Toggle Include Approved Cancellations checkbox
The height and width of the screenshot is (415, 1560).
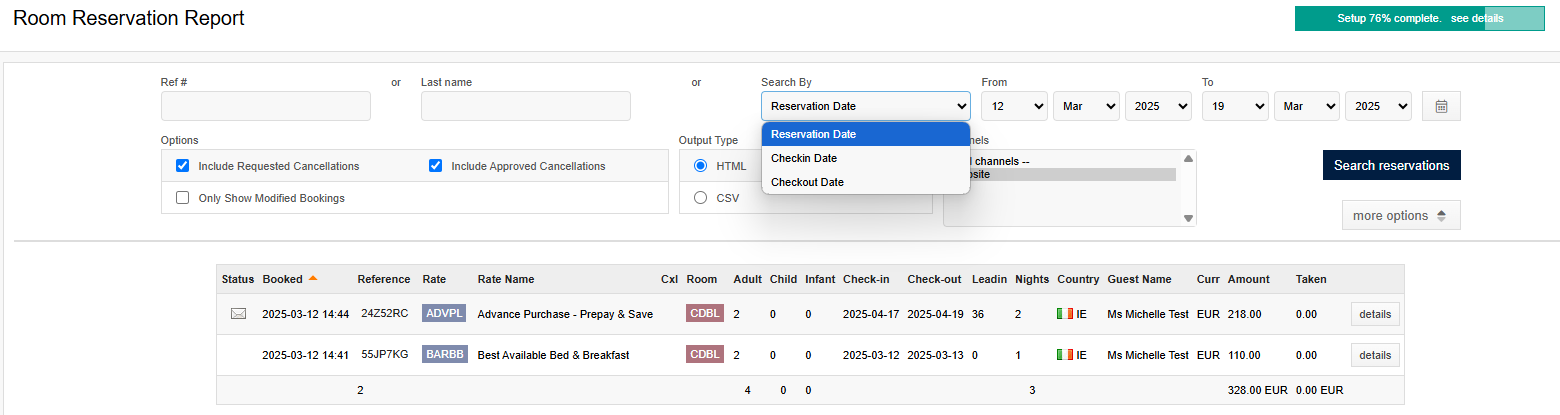435,166
